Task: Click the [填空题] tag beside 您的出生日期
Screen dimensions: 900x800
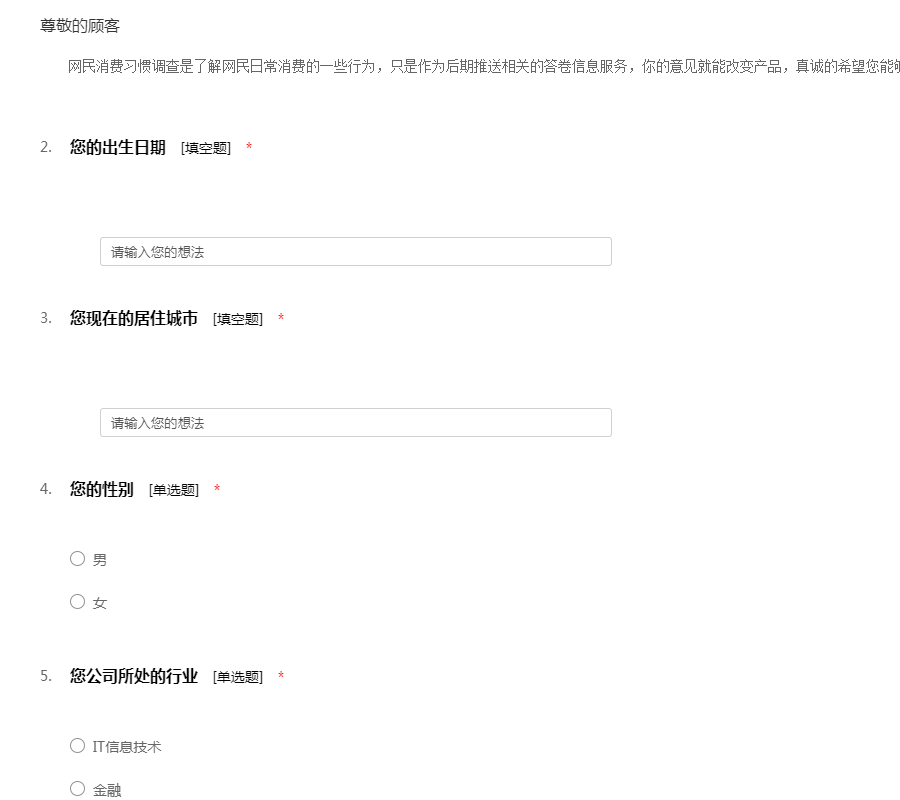Action: click(206, 149)
